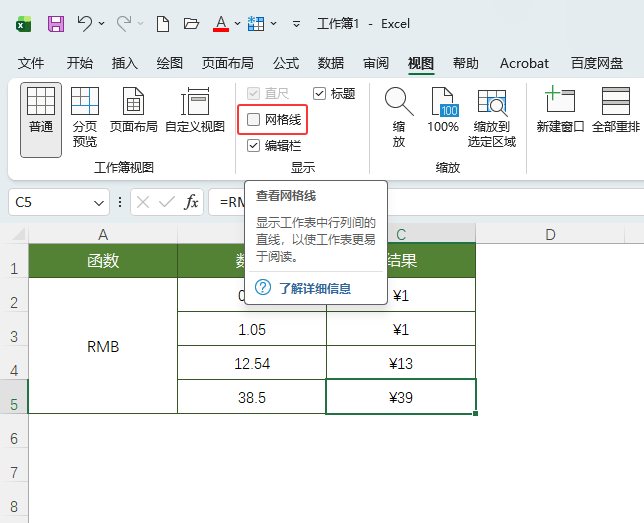Select column C header
The image size is (644, 523).
[401, 235]
